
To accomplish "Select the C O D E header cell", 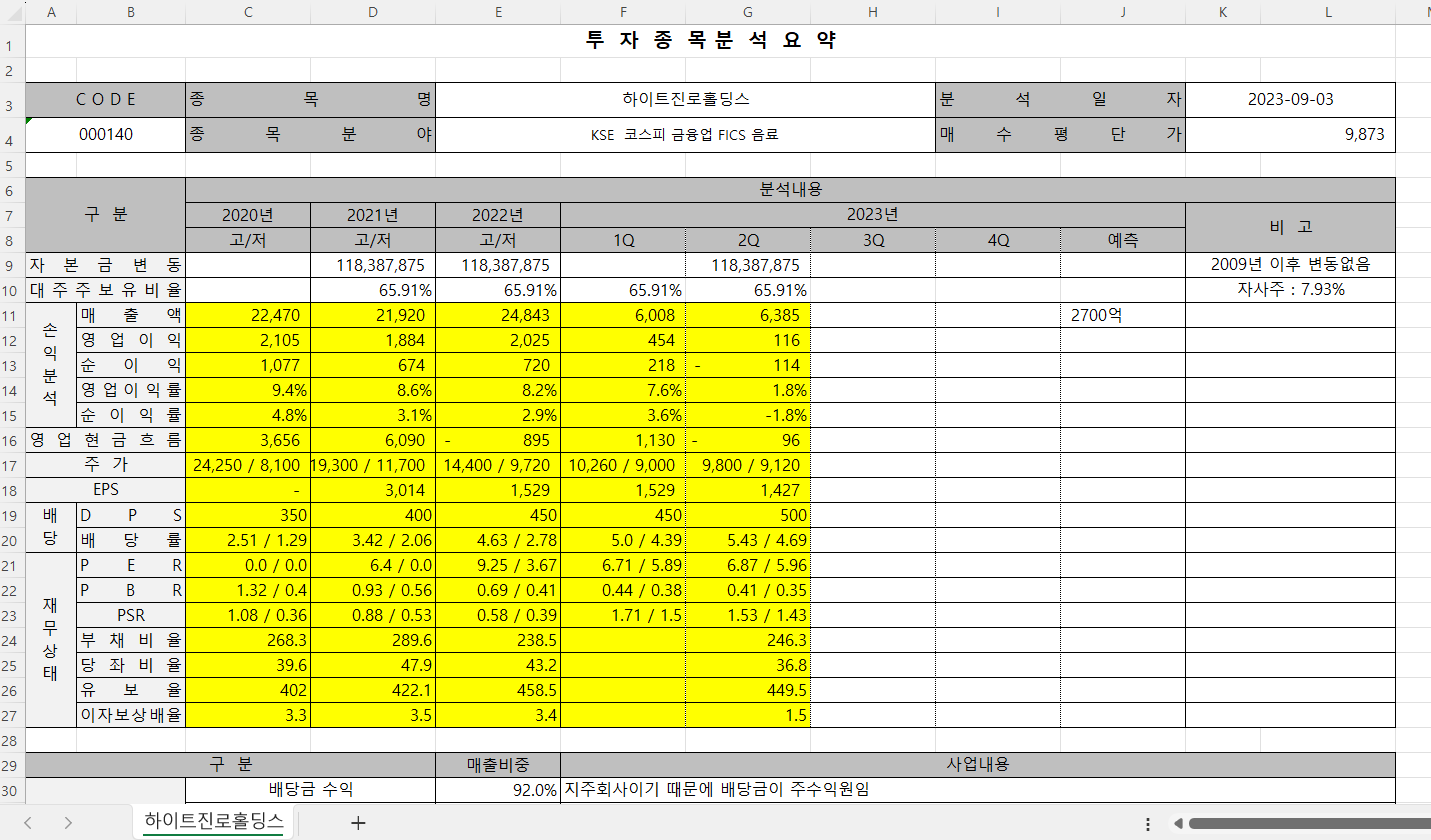I will (x=106, y=100).
